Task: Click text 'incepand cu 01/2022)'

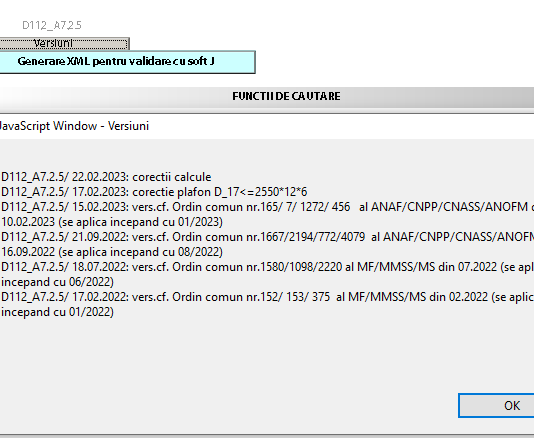Action: [57, 312]
